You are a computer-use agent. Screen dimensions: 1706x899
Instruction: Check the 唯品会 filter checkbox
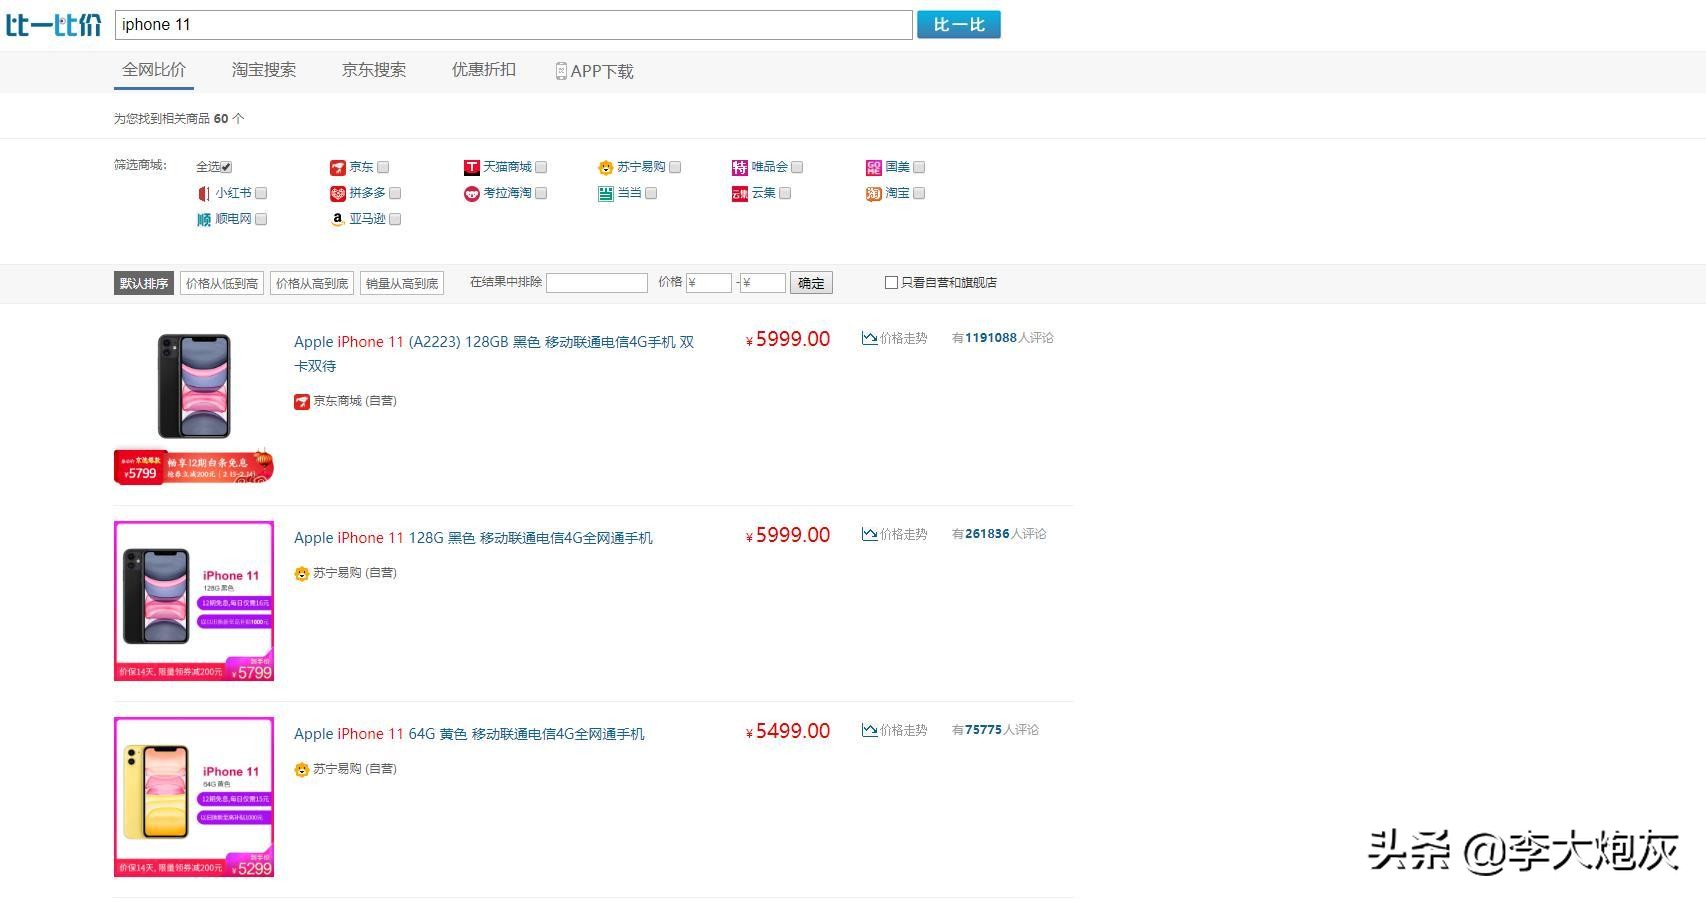(797, 167)
